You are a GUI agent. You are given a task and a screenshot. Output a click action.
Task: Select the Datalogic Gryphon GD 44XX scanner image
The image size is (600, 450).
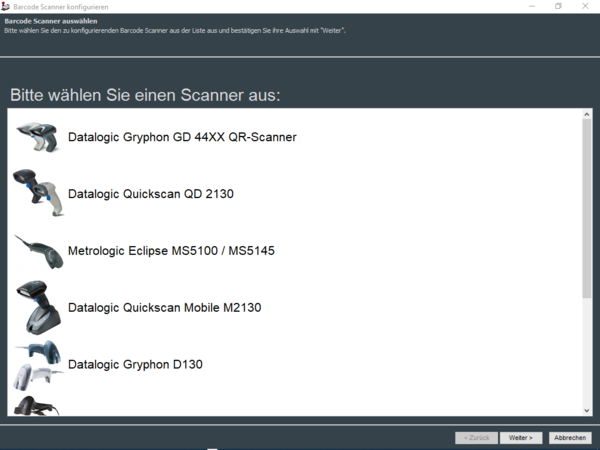36,137
